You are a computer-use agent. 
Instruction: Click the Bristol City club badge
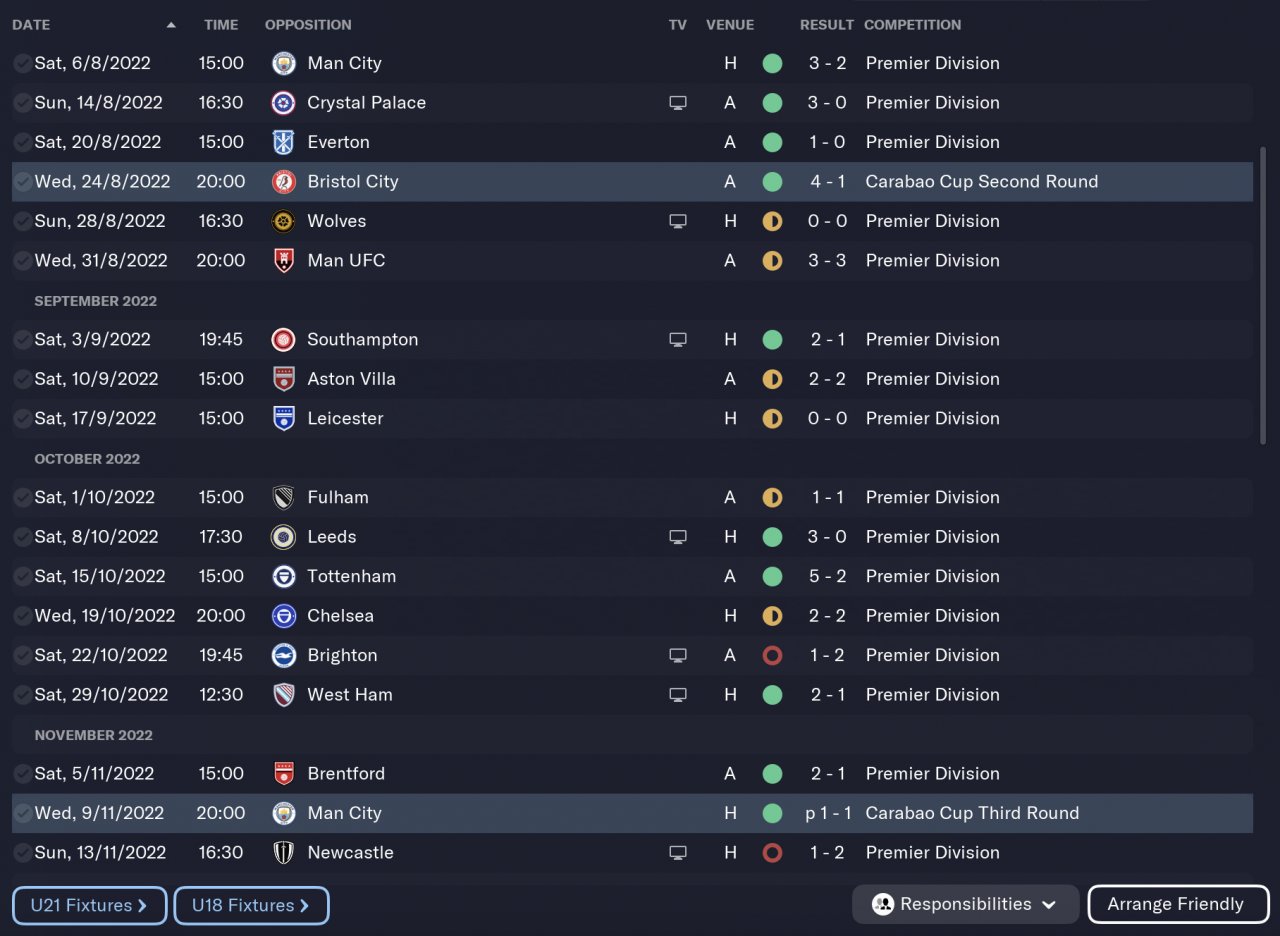[283, 182]
